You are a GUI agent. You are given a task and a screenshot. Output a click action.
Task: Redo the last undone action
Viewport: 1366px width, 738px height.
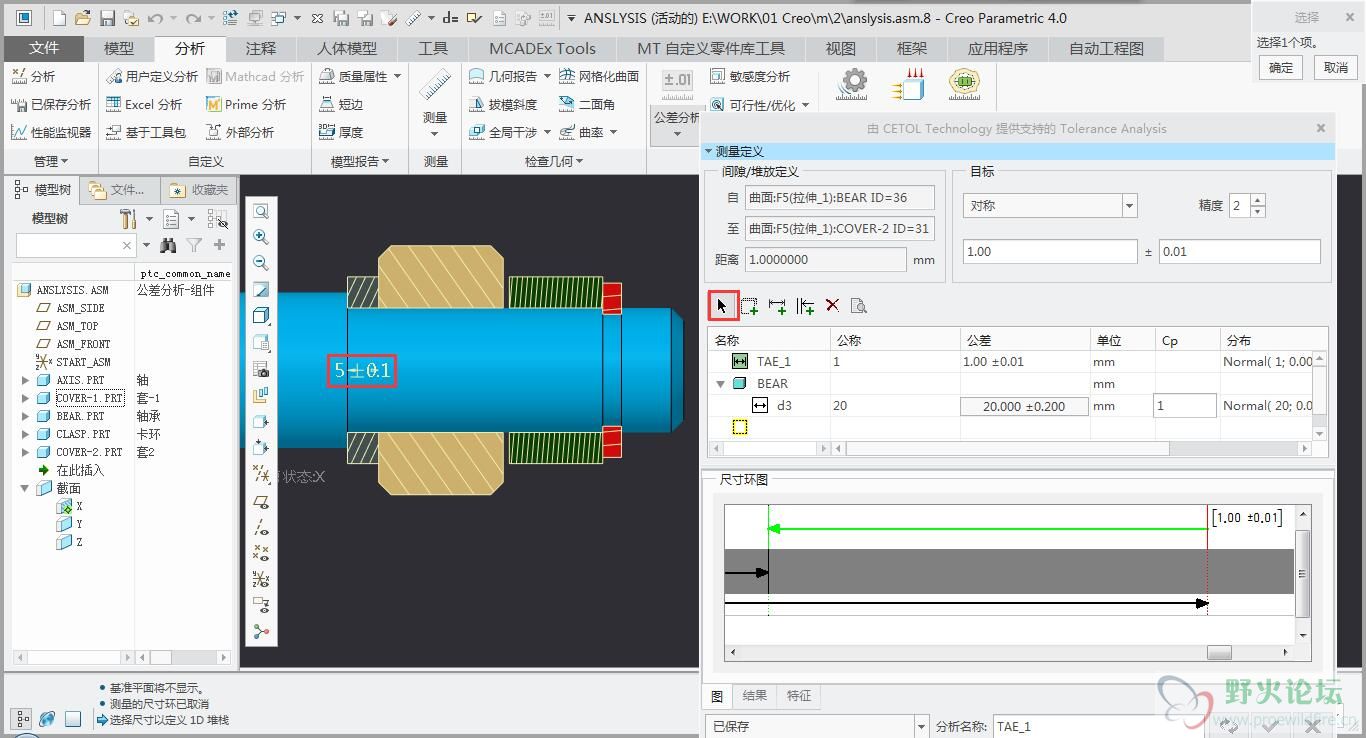(x=193, y=18)
